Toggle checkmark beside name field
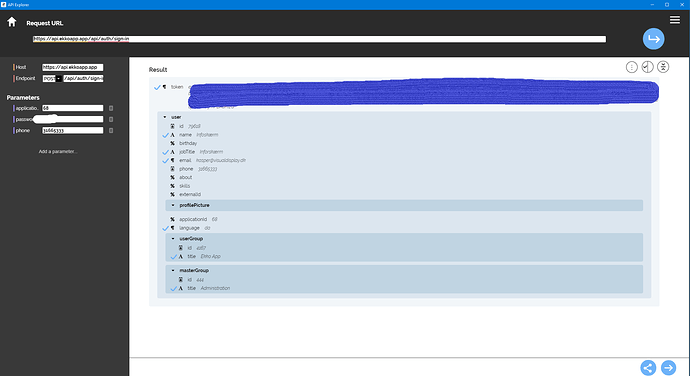Viewport: 690px width, 376px height. [165, 135]
